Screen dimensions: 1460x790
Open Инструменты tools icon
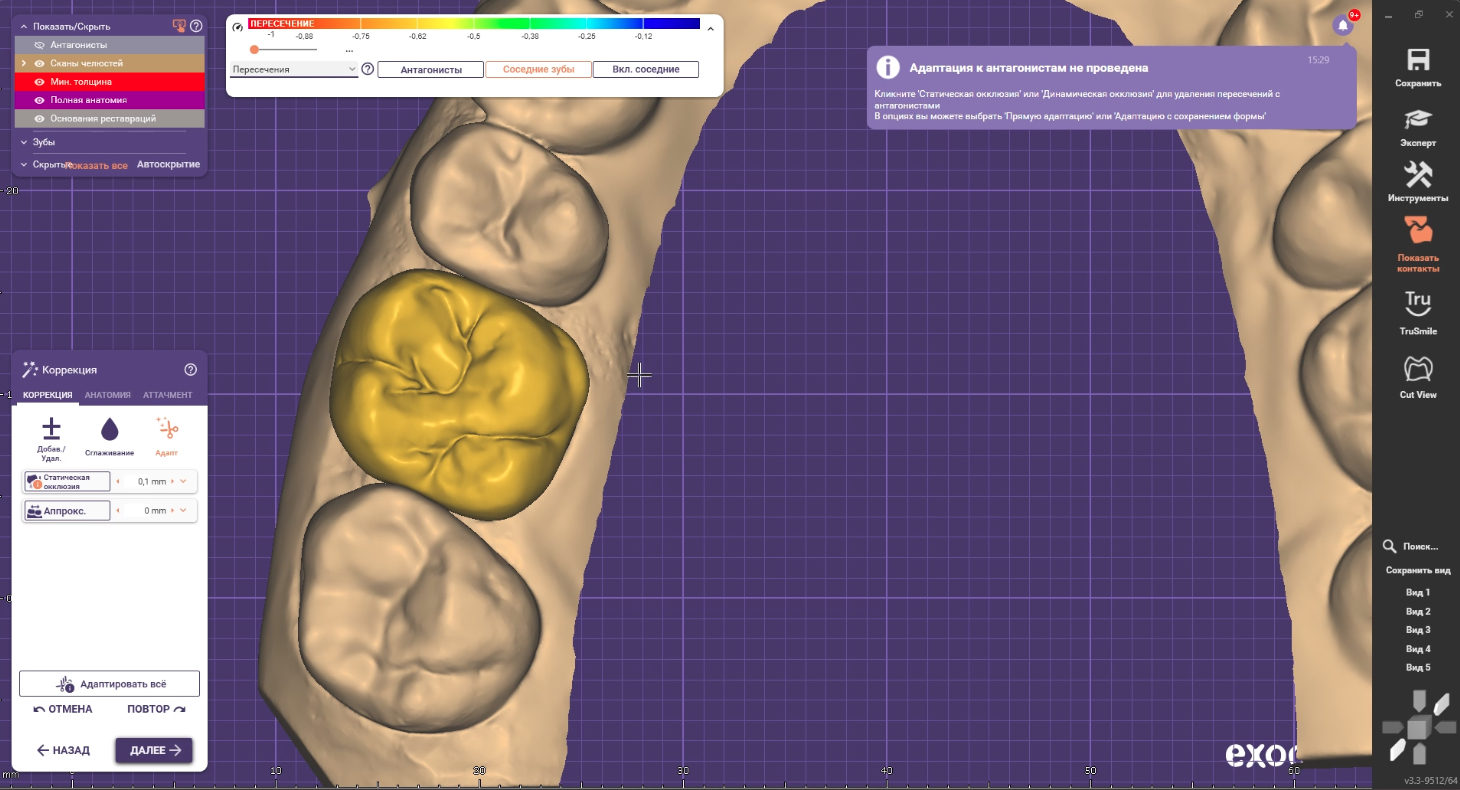tap(1418, 175)
